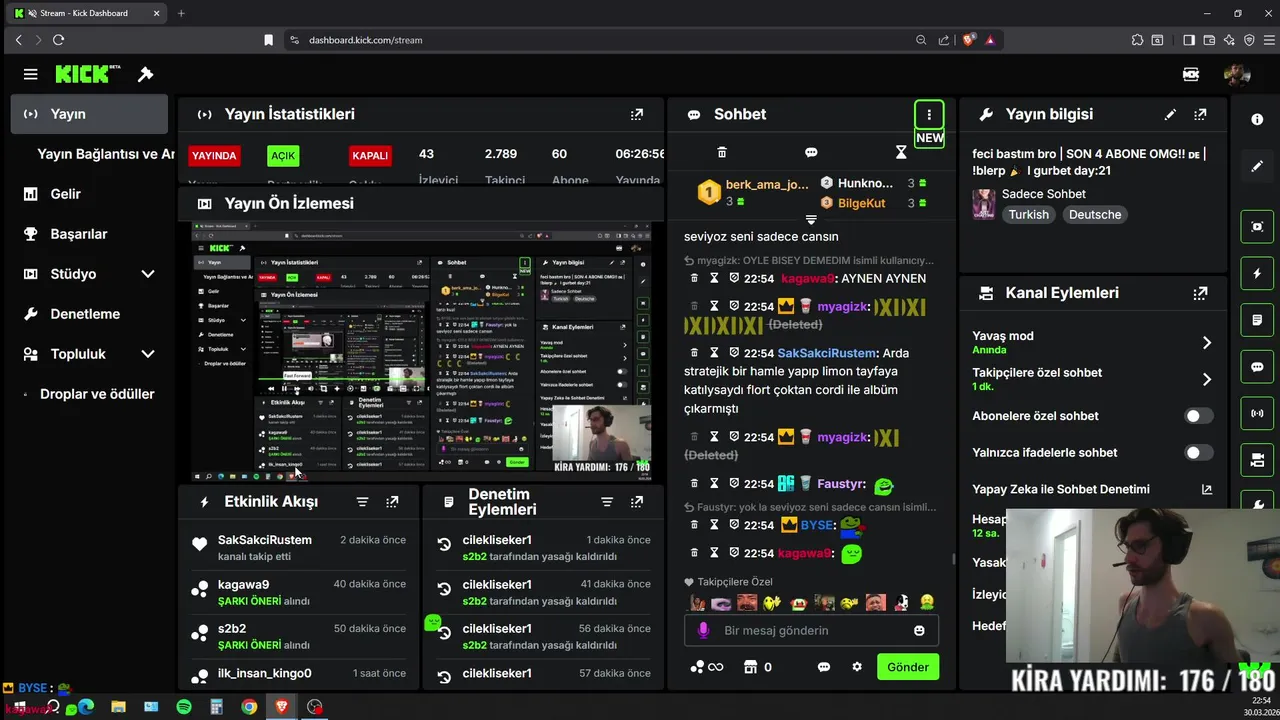Click the Bir mesaj gönderin input

[x=812, y=631]
